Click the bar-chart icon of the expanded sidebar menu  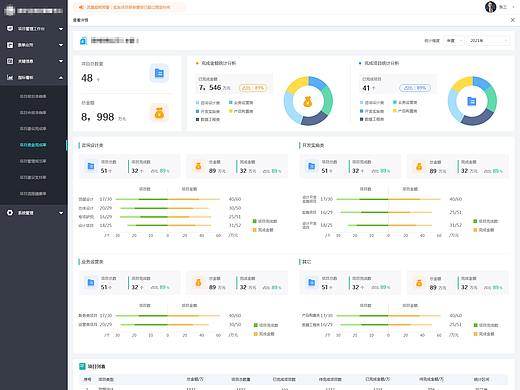[10, 77]
